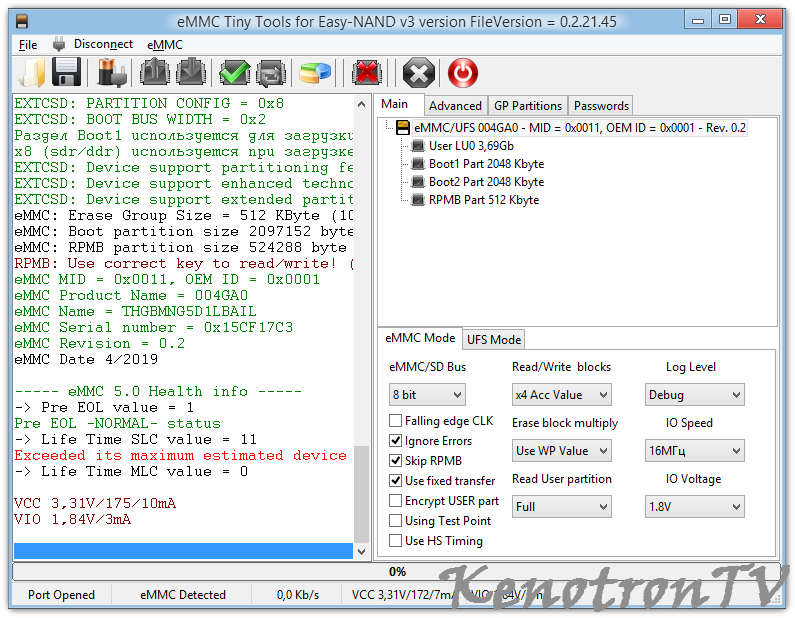Screen dimensions: 795x618
Task: Enable Encrypt USER part checkbox
Action: (395, 501)
